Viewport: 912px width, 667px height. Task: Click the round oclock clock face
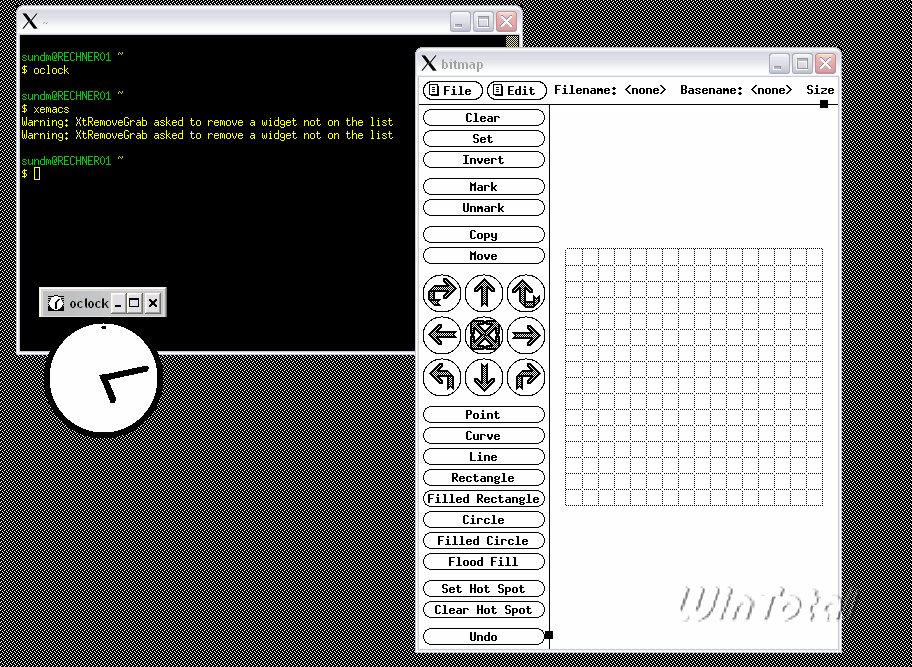pos(104,379)
